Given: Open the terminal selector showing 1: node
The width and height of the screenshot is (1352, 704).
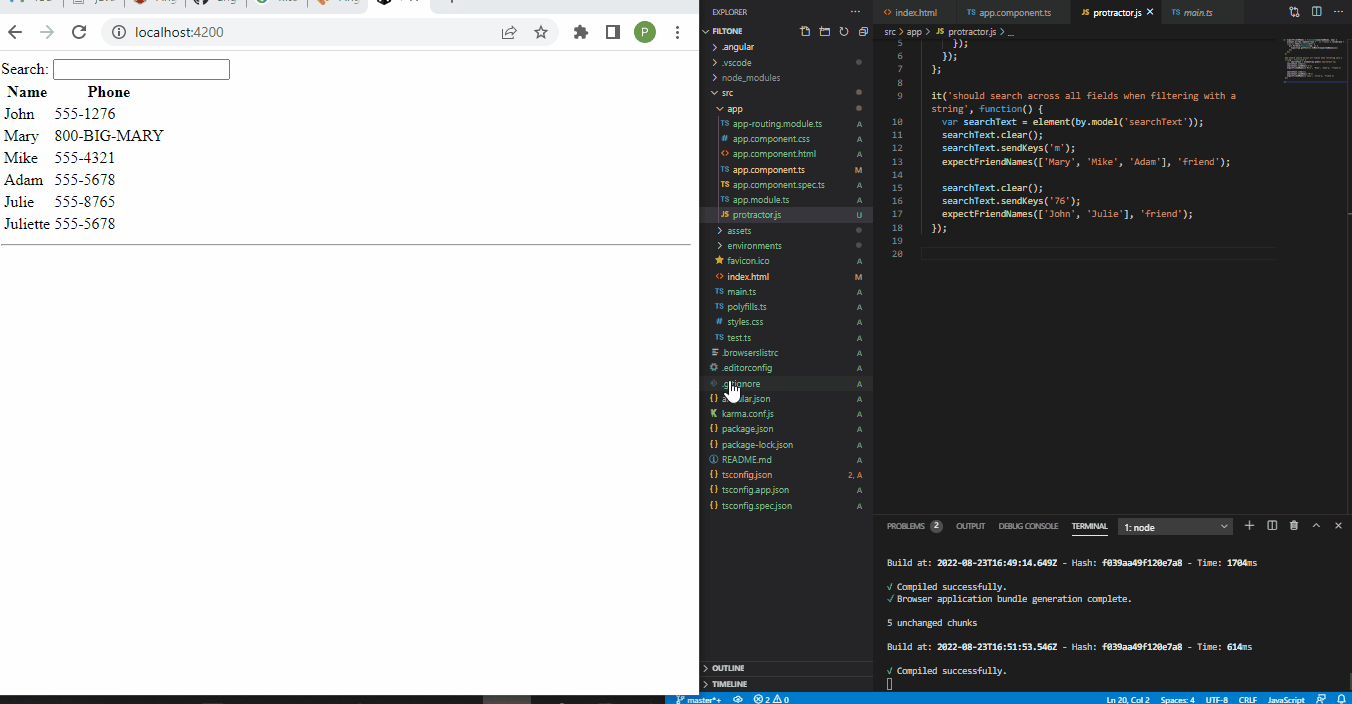Looking at the screenshot, I should pos(1175,525).
